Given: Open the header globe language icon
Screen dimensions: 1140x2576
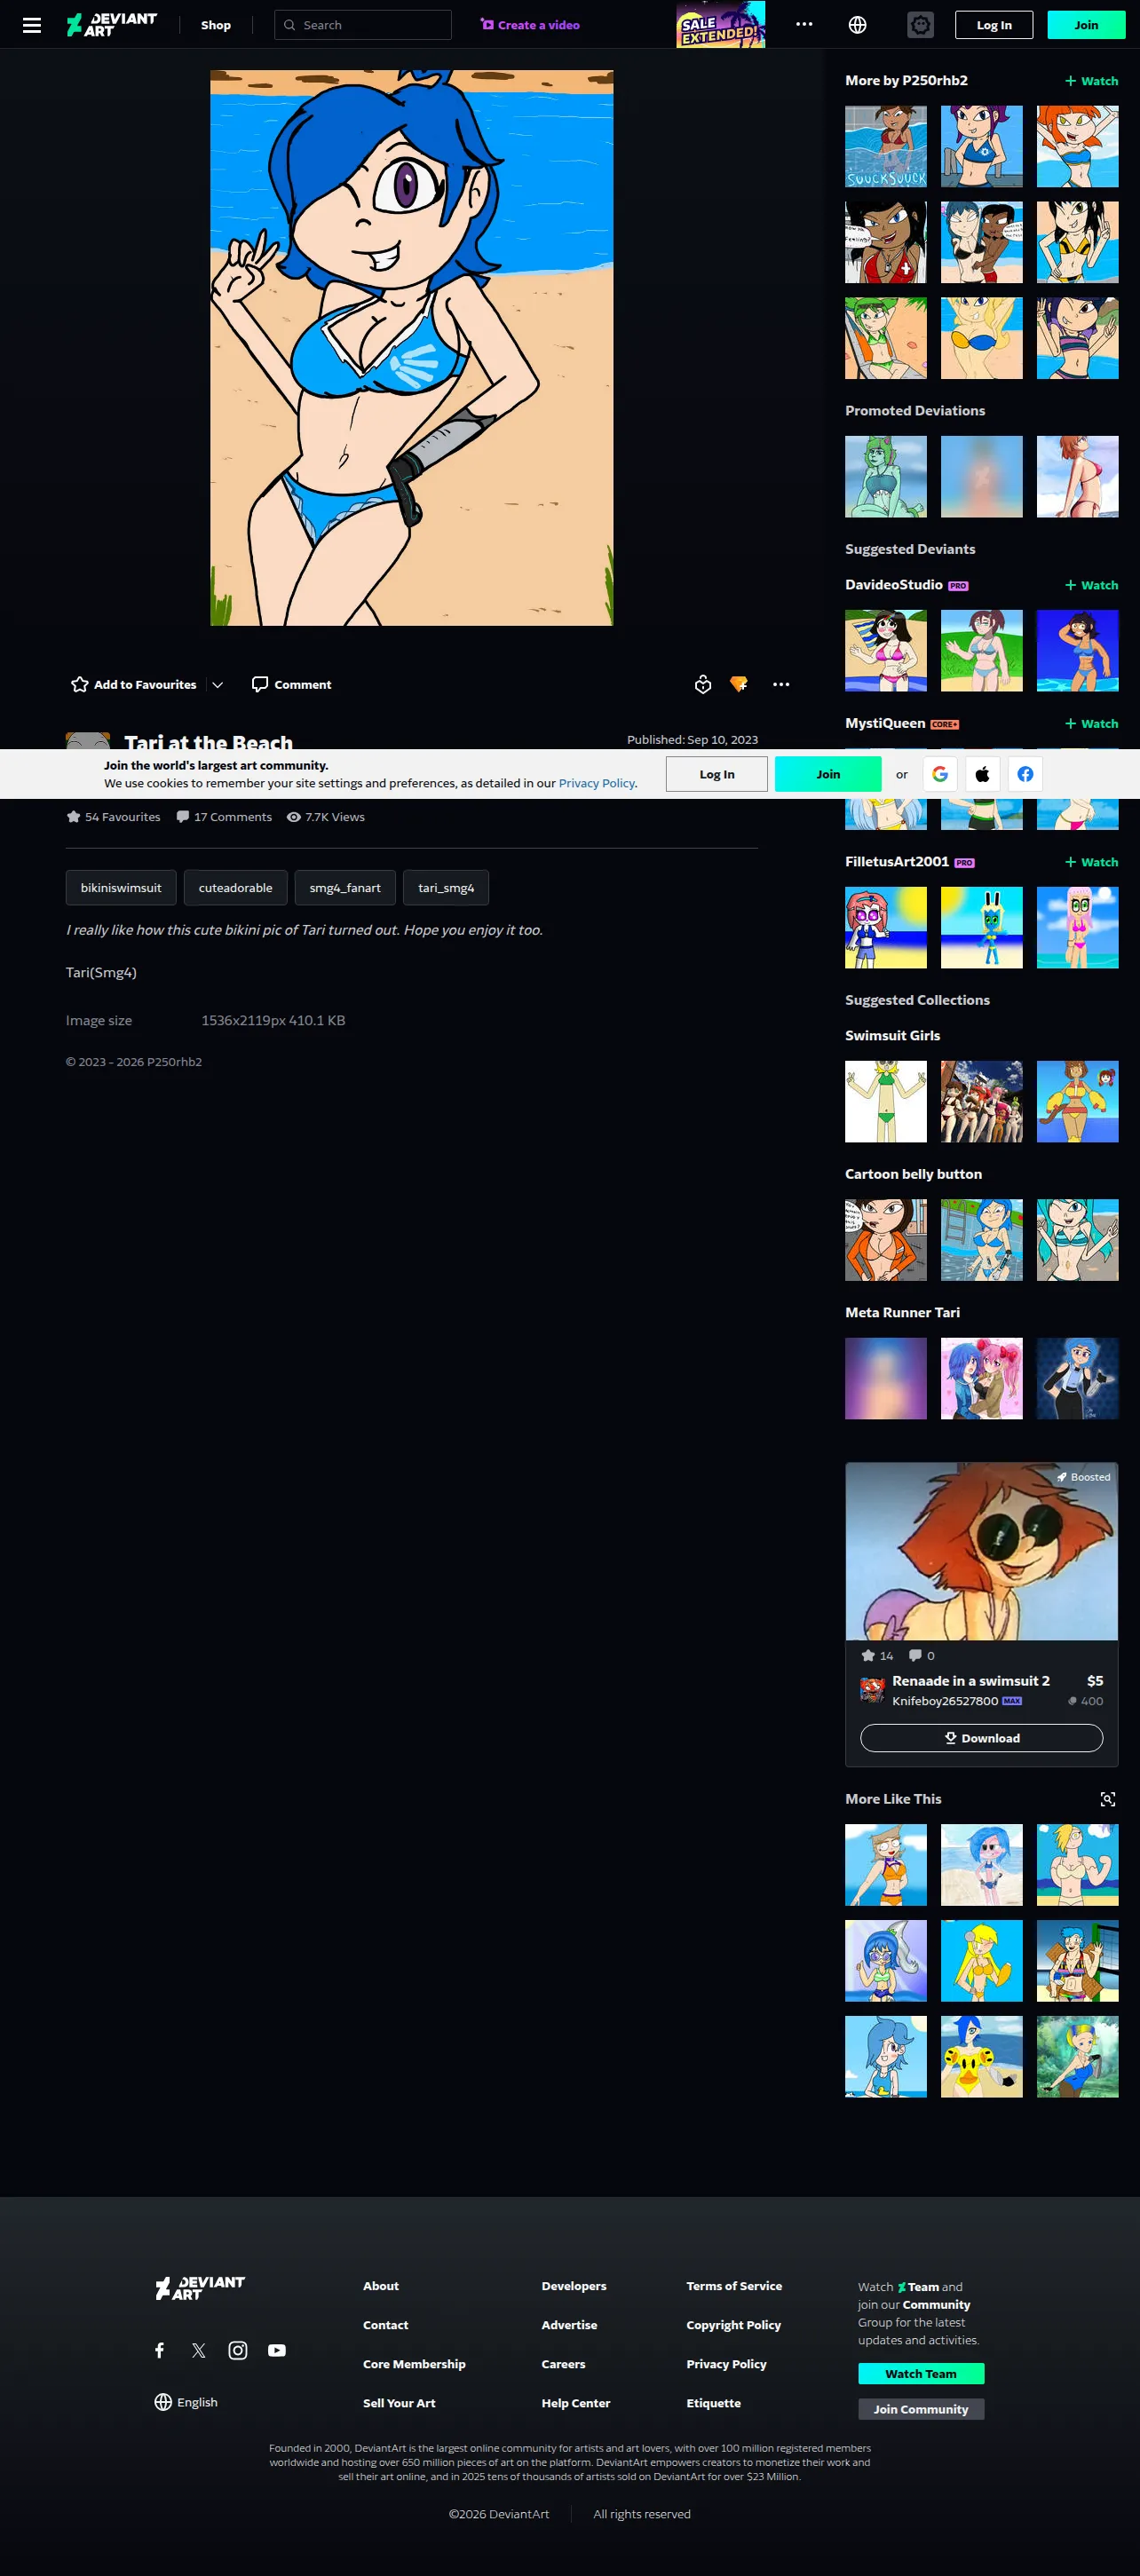Looking at the screenshot, I should pos(857,25).
